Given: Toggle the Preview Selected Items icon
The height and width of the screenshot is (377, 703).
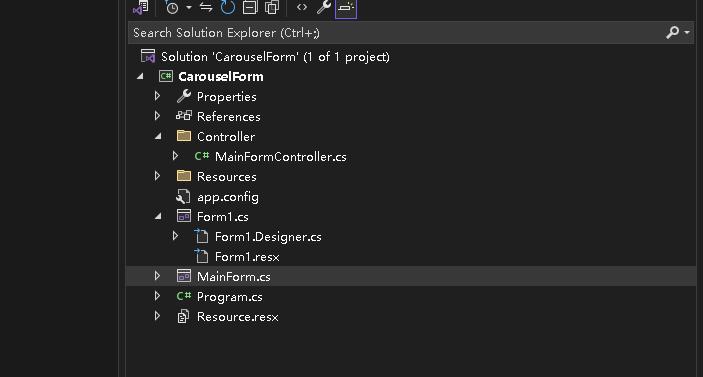Looking at the screenshot, I should [346, 8].
